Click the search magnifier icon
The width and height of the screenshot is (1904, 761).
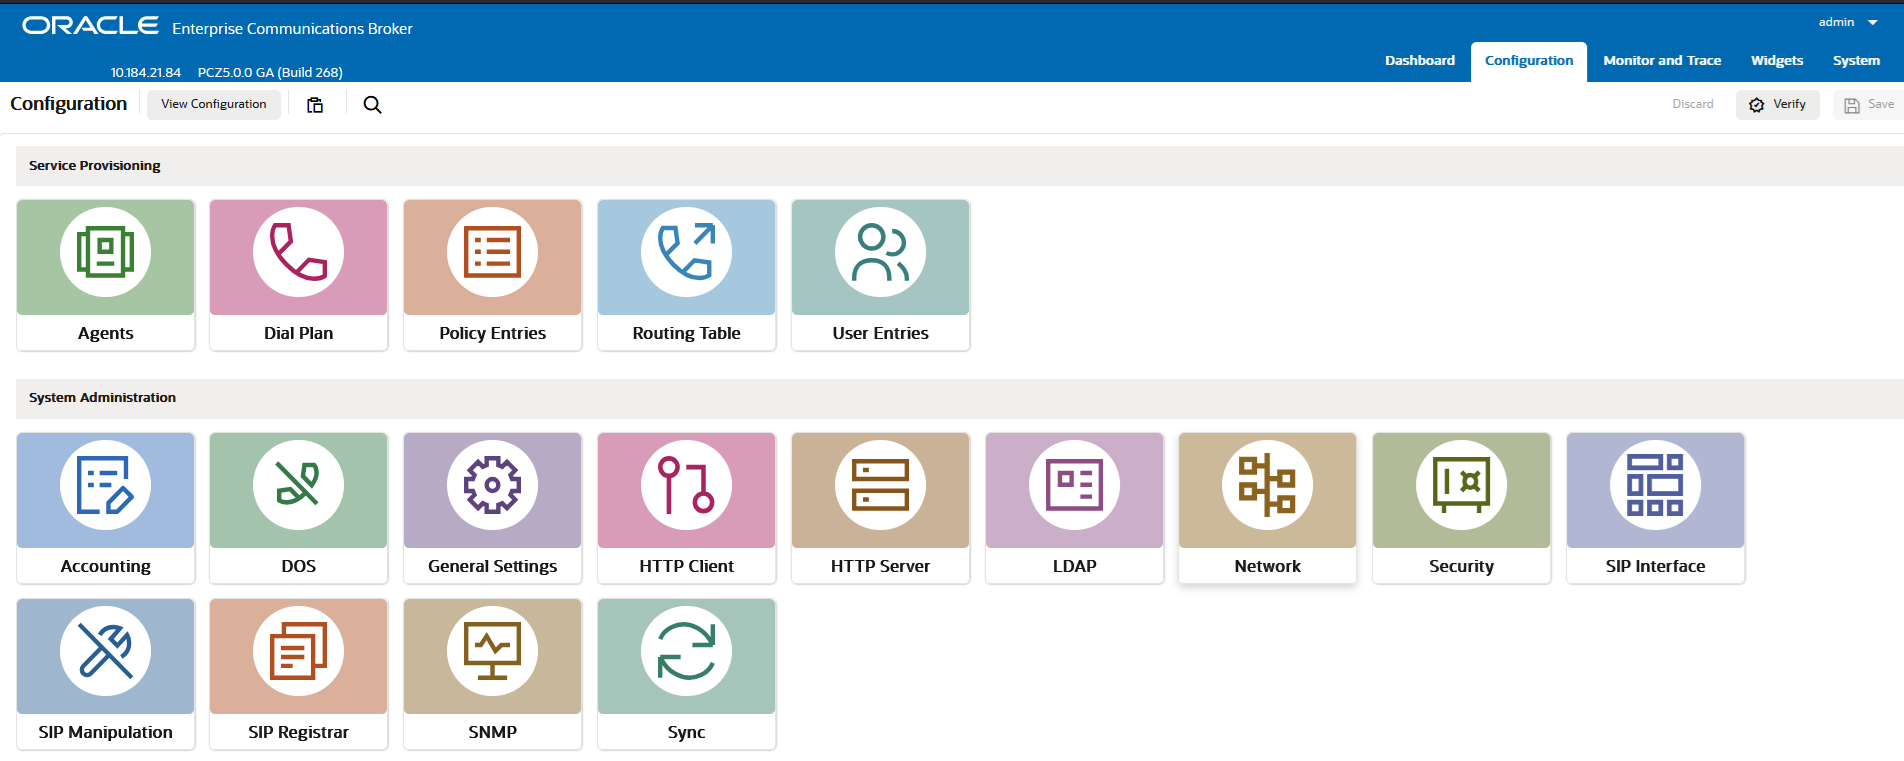click(372, 105)
